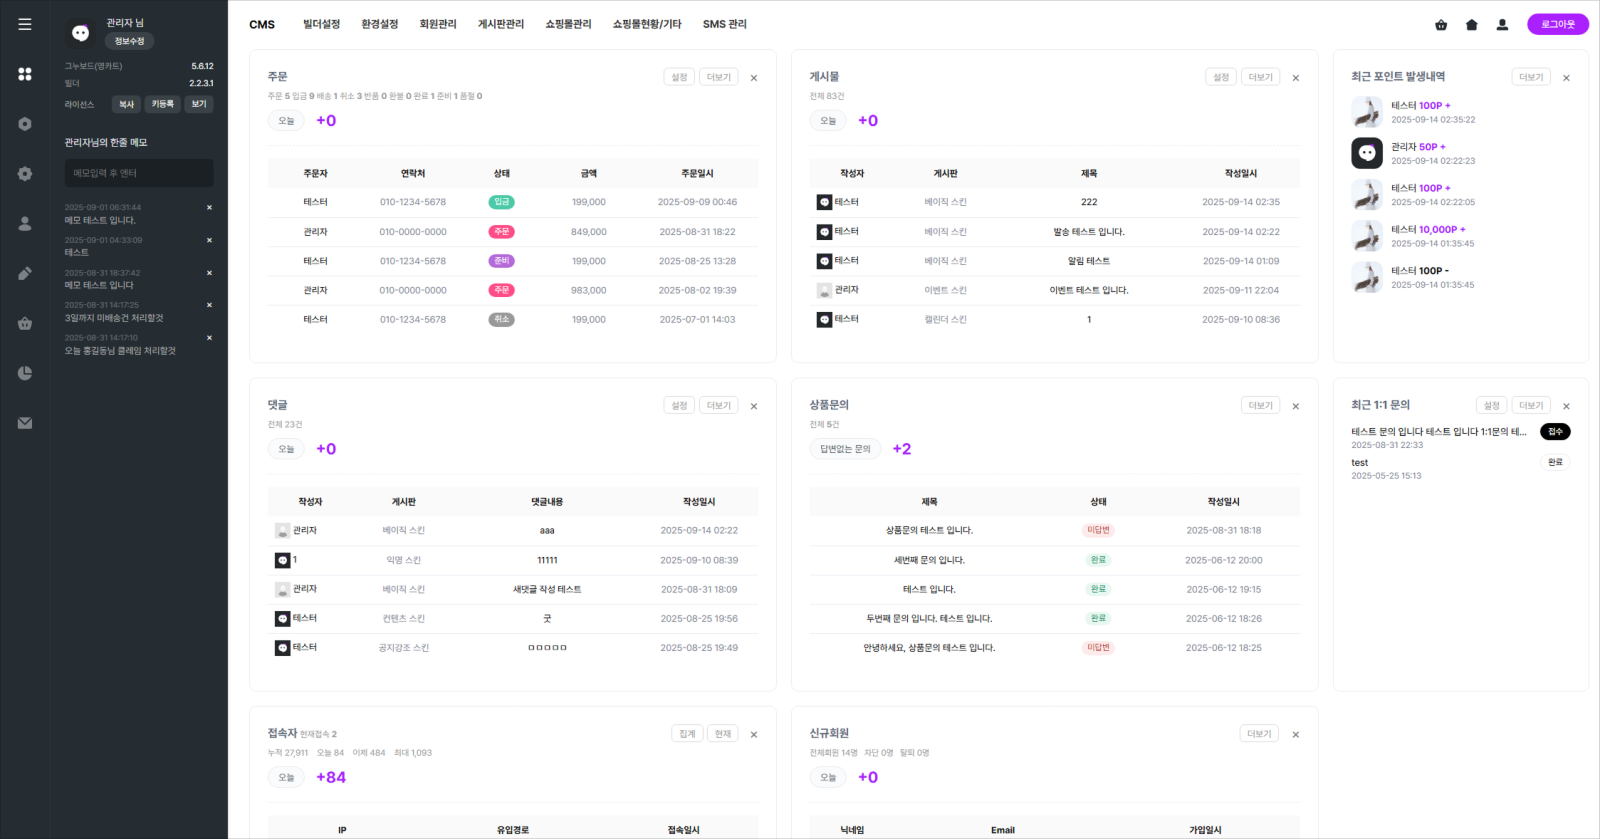Open the hamburger menu in the sidebar

(x=25, y=24)
